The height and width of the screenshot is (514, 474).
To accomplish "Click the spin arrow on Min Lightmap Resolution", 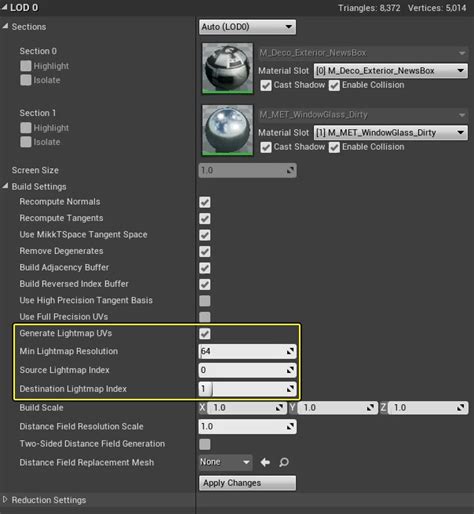I will coord(291,351).
